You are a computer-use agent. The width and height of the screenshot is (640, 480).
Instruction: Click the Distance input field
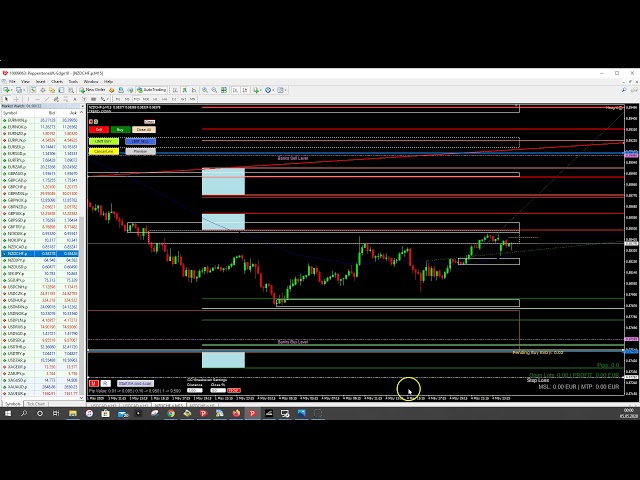tap(196, 389)
